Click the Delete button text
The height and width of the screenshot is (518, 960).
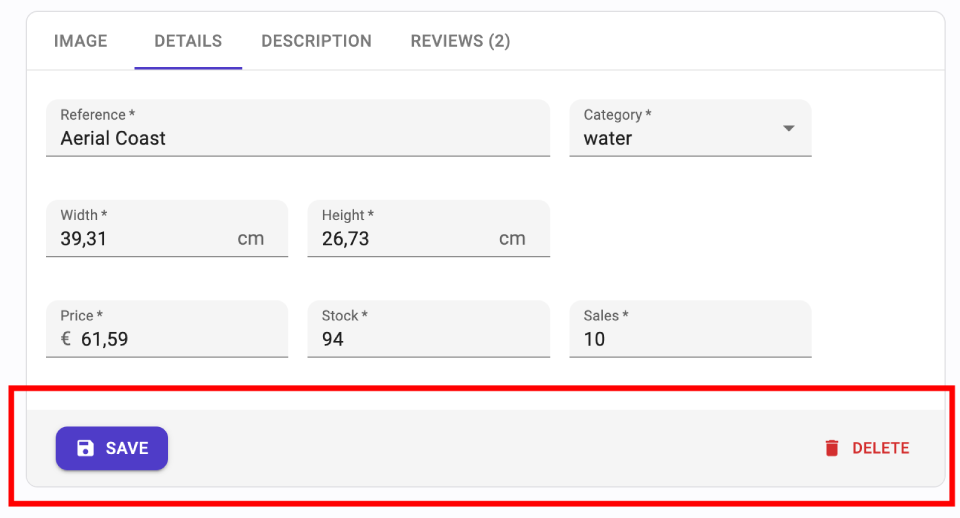pyautogui.click(x=880, y=448)
